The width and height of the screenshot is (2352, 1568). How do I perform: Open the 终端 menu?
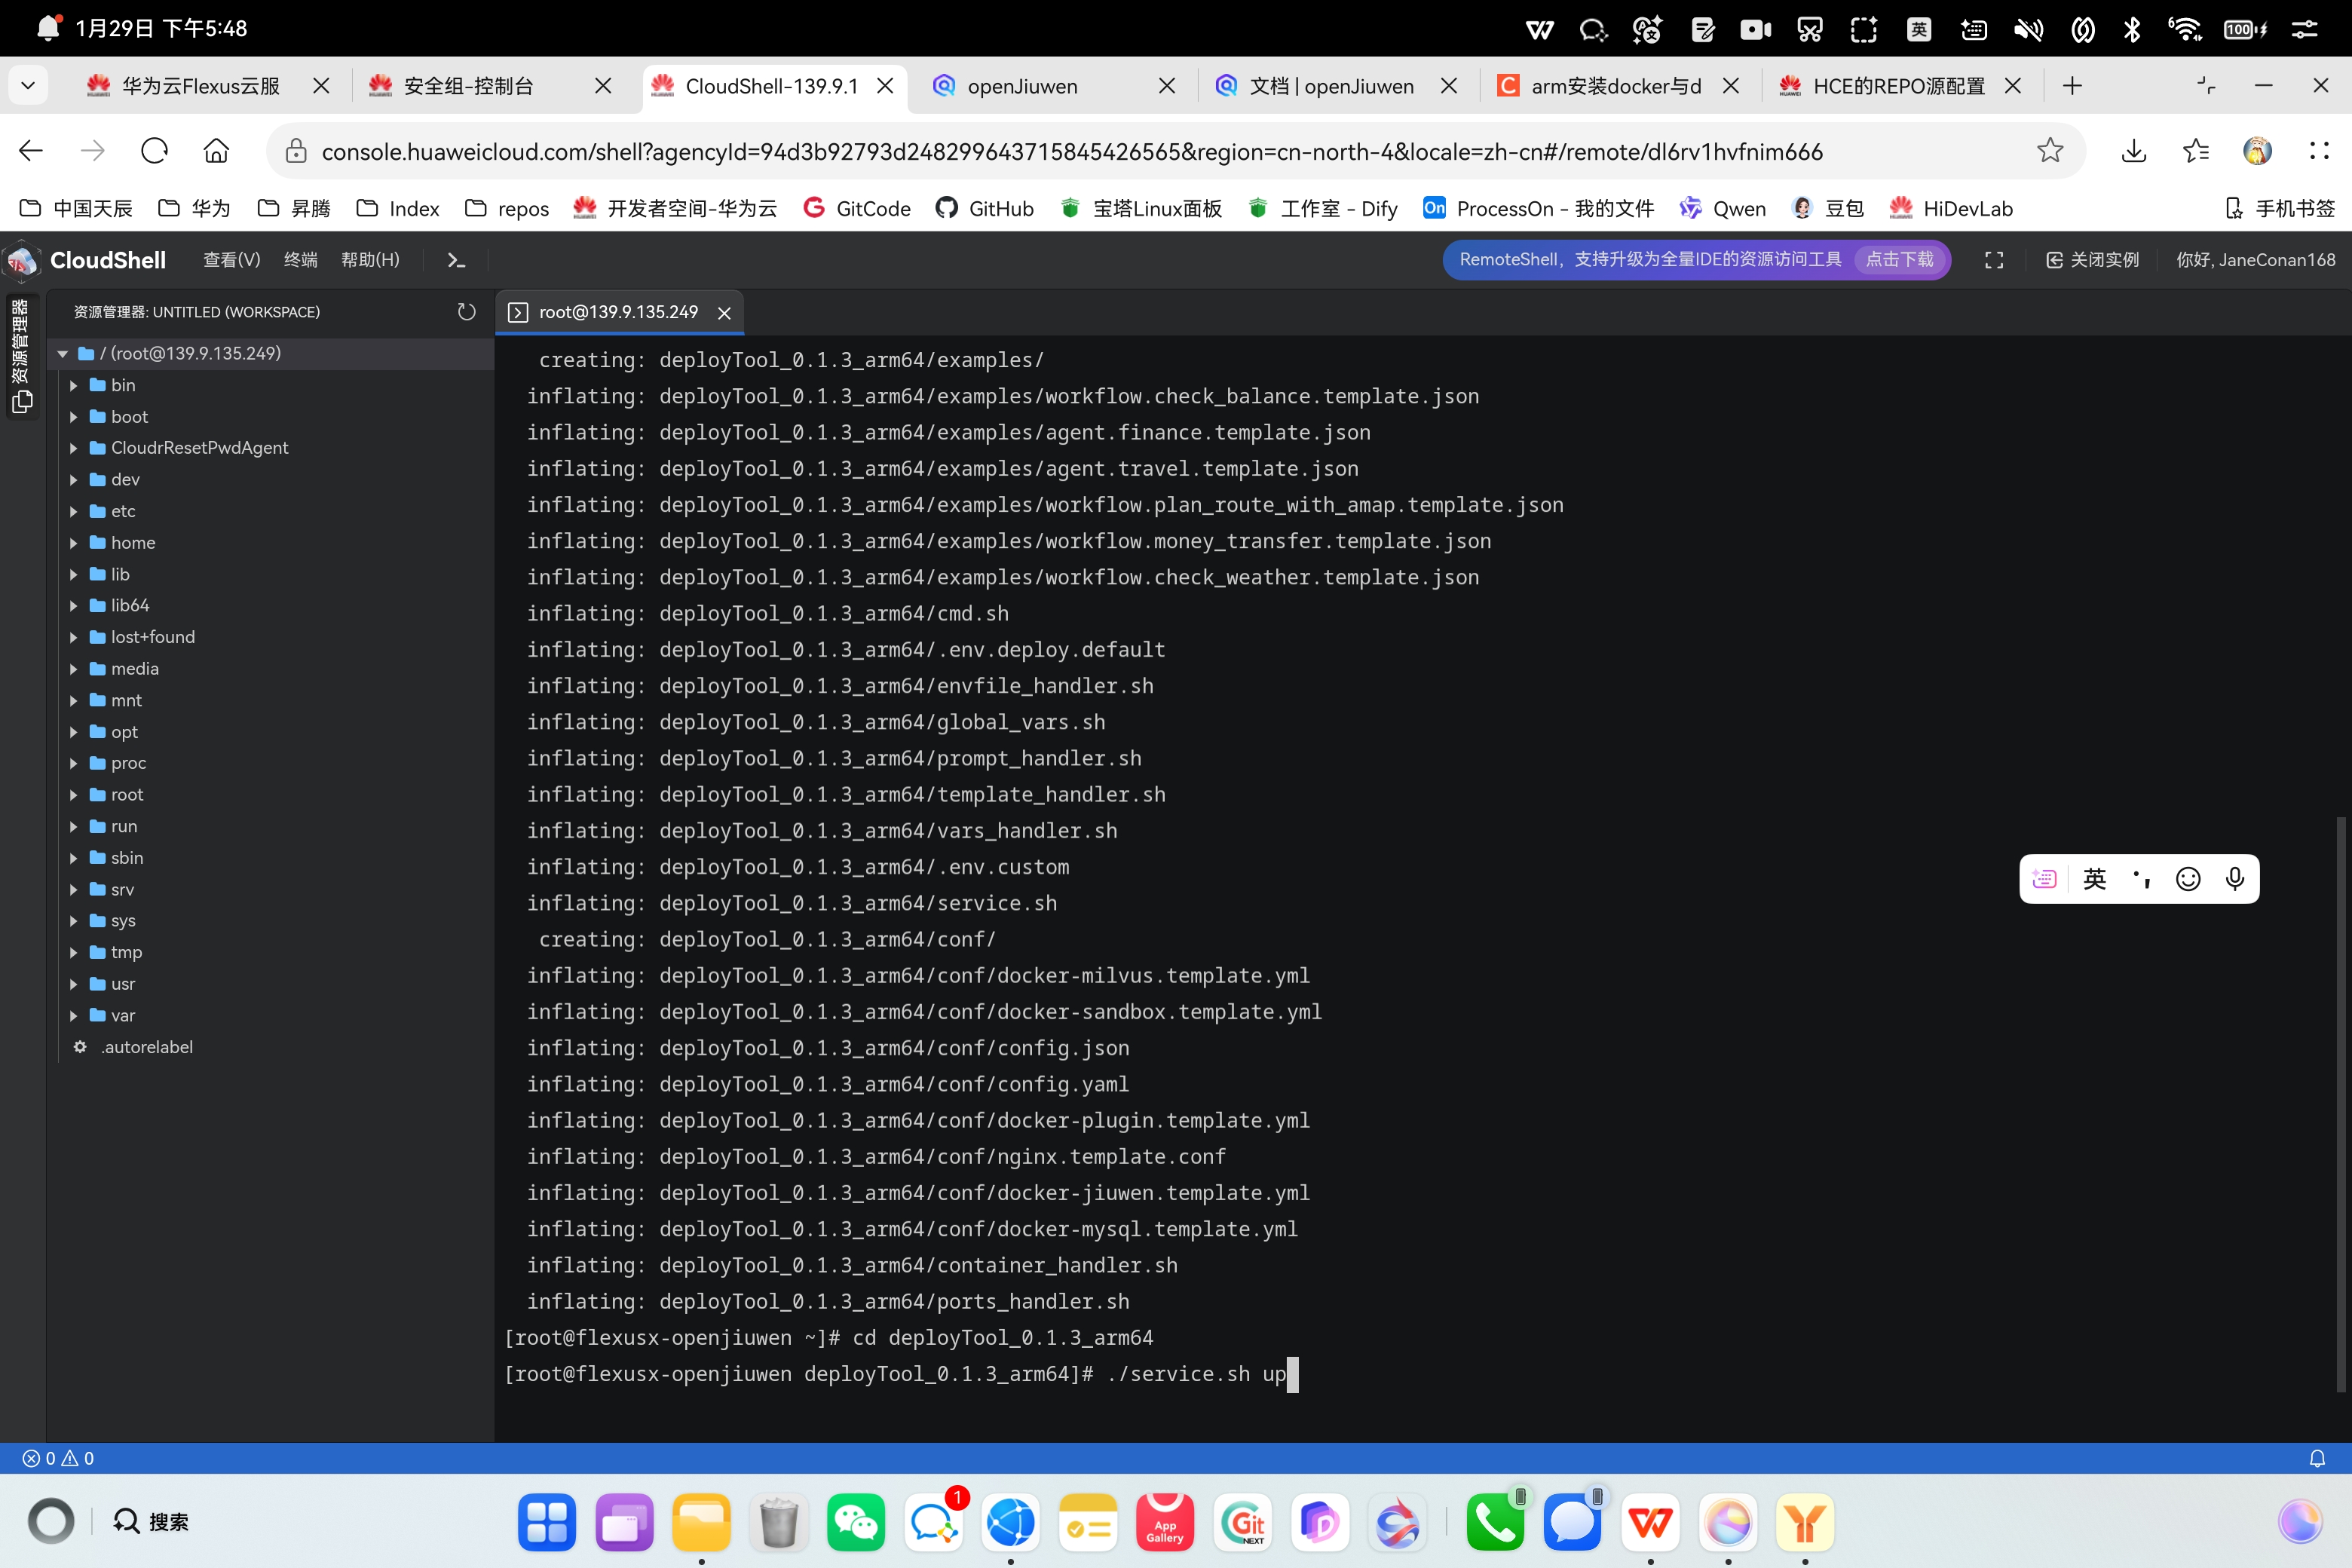(300, 260)
